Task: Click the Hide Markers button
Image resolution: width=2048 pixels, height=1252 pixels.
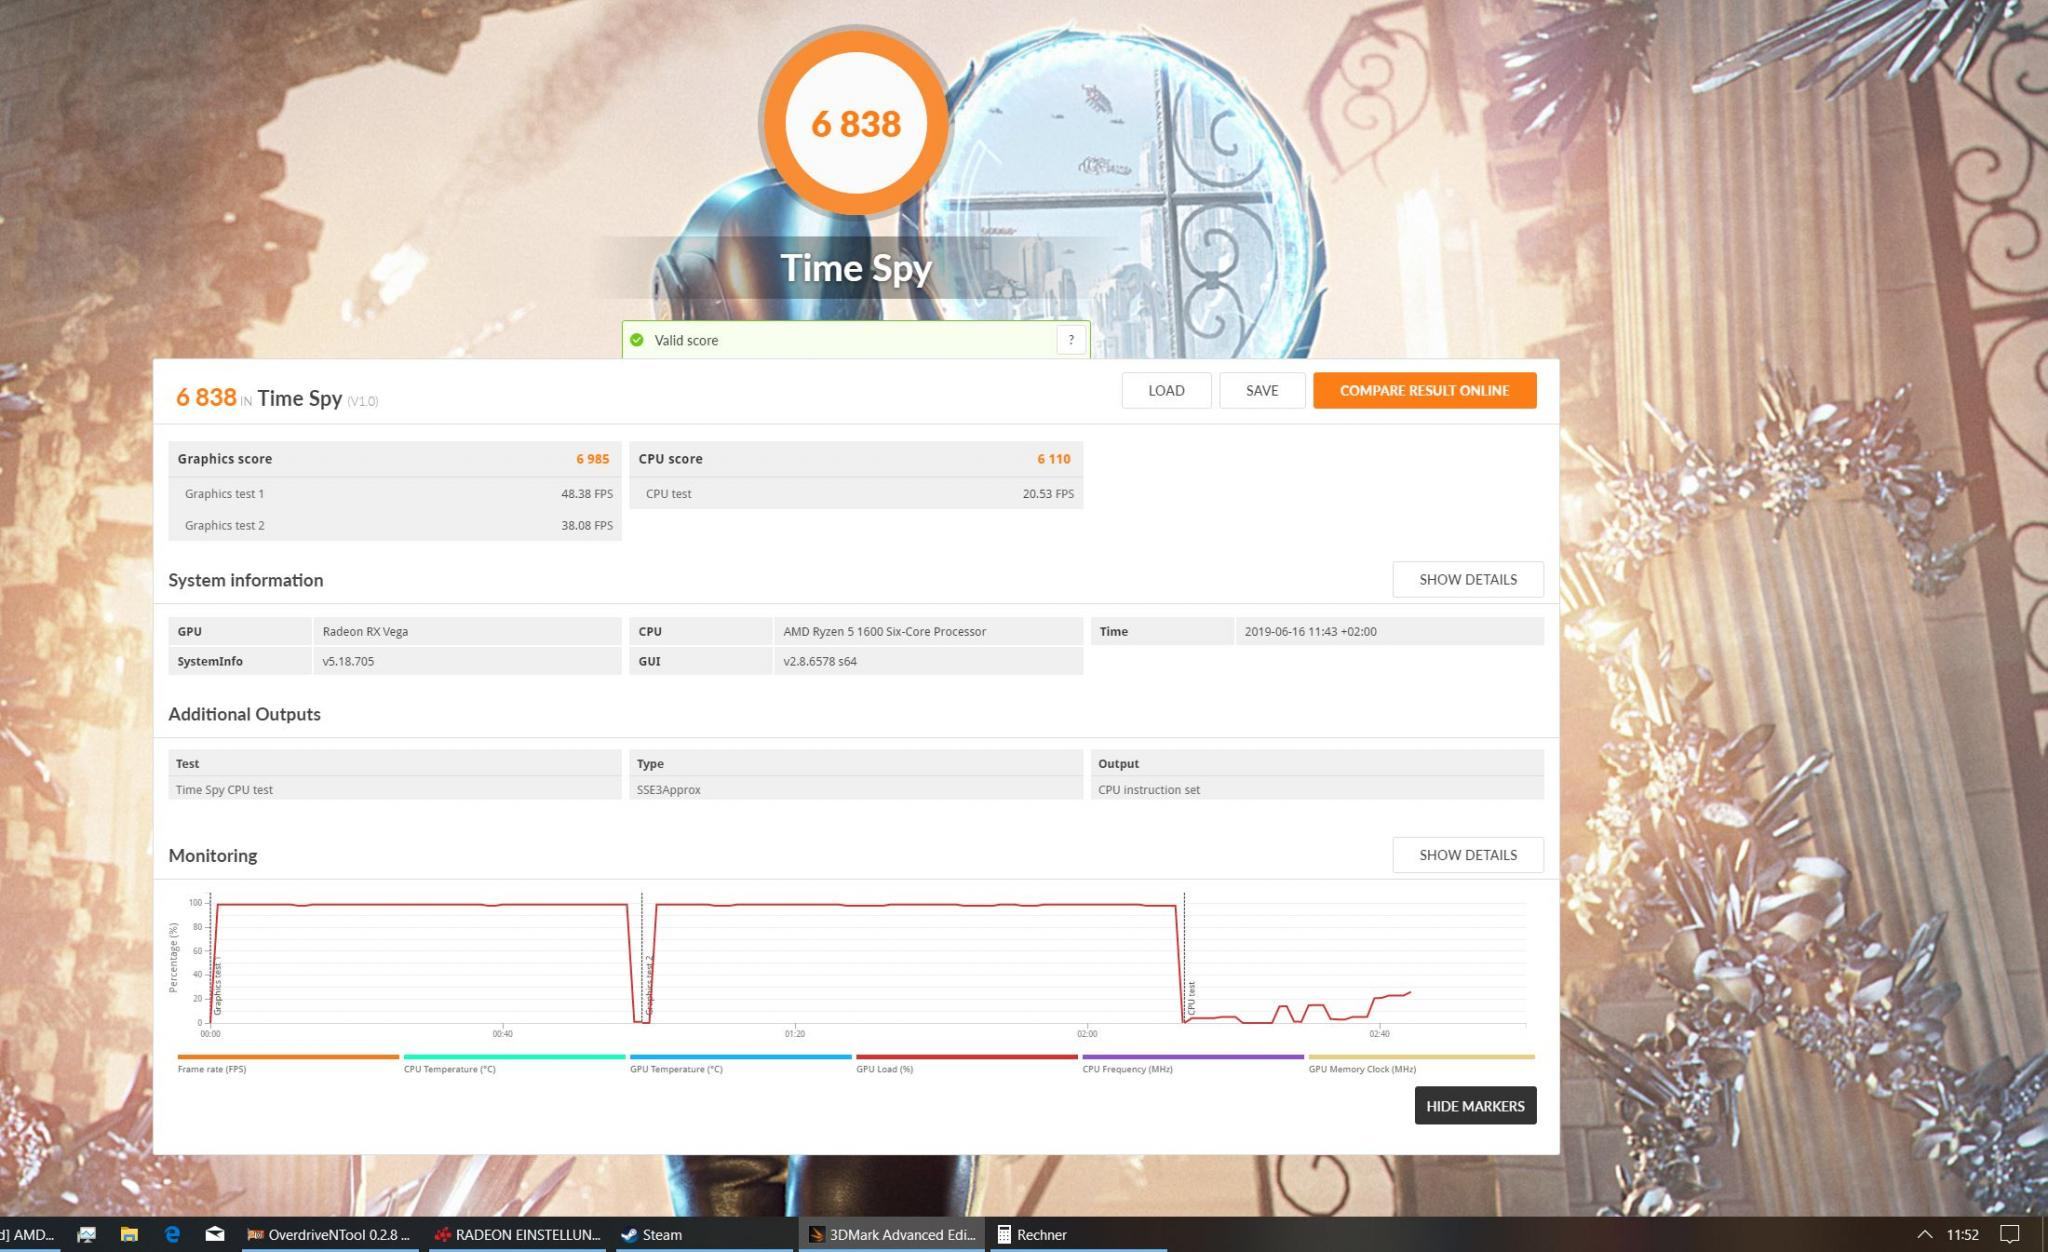Action: click(1475, 1106)
